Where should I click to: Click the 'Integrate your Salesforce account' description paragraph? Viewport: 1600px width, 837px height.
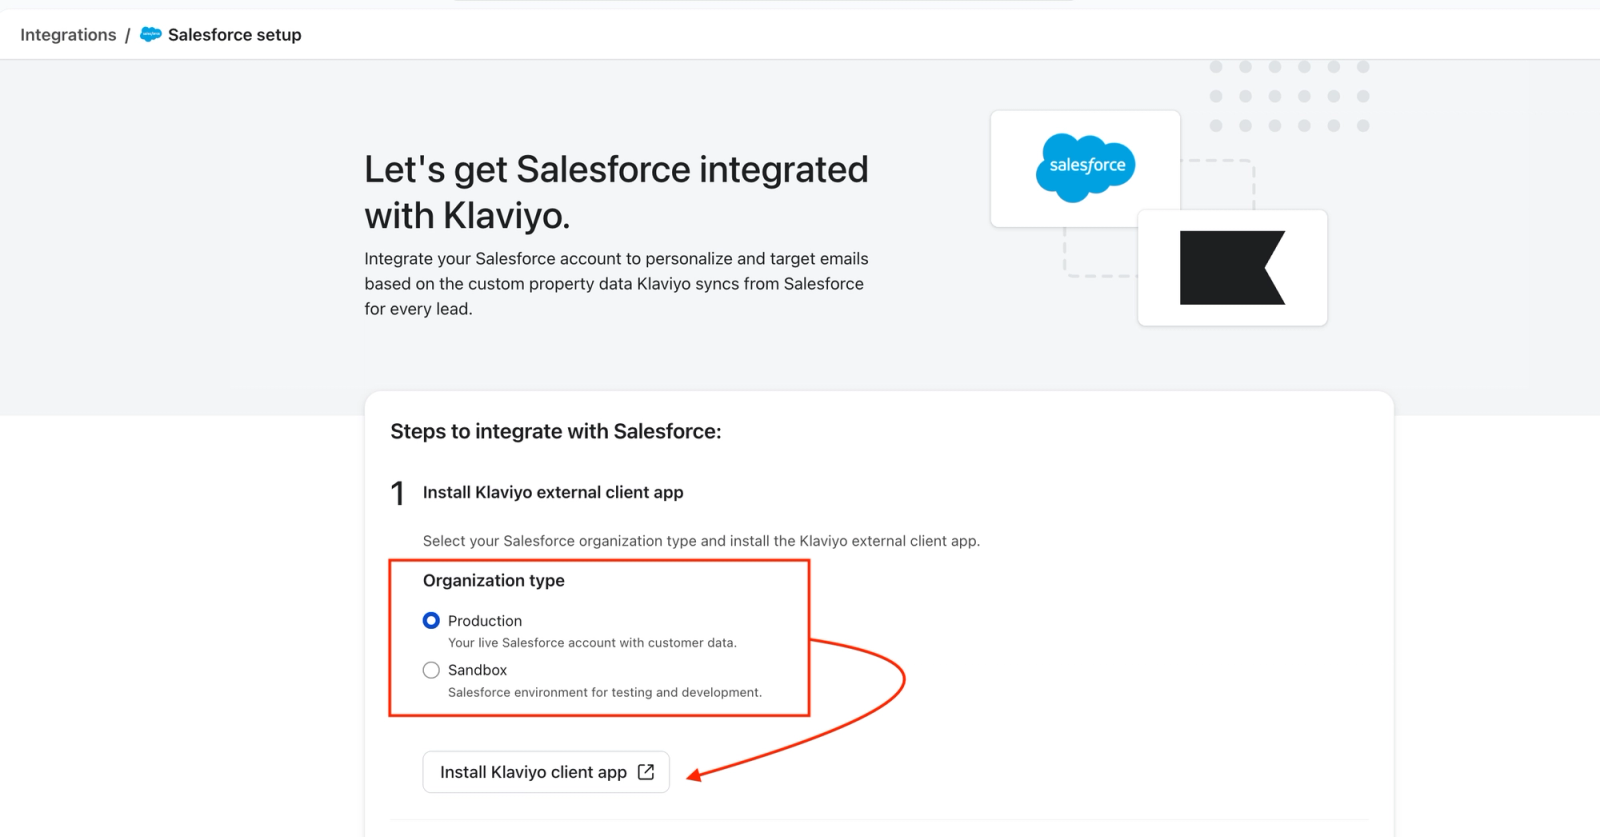(616, 284)
